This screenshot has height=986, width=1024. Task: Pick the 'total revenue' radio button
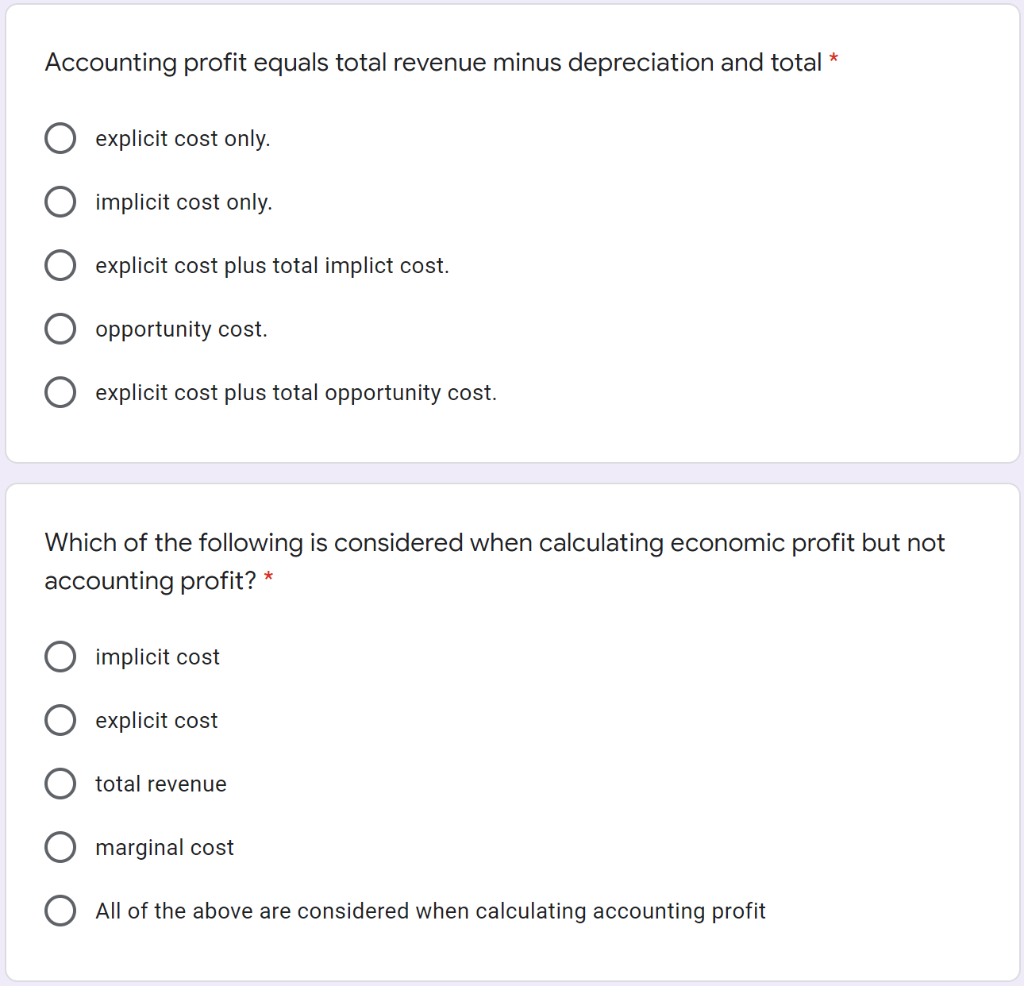[x=60, y=784]
